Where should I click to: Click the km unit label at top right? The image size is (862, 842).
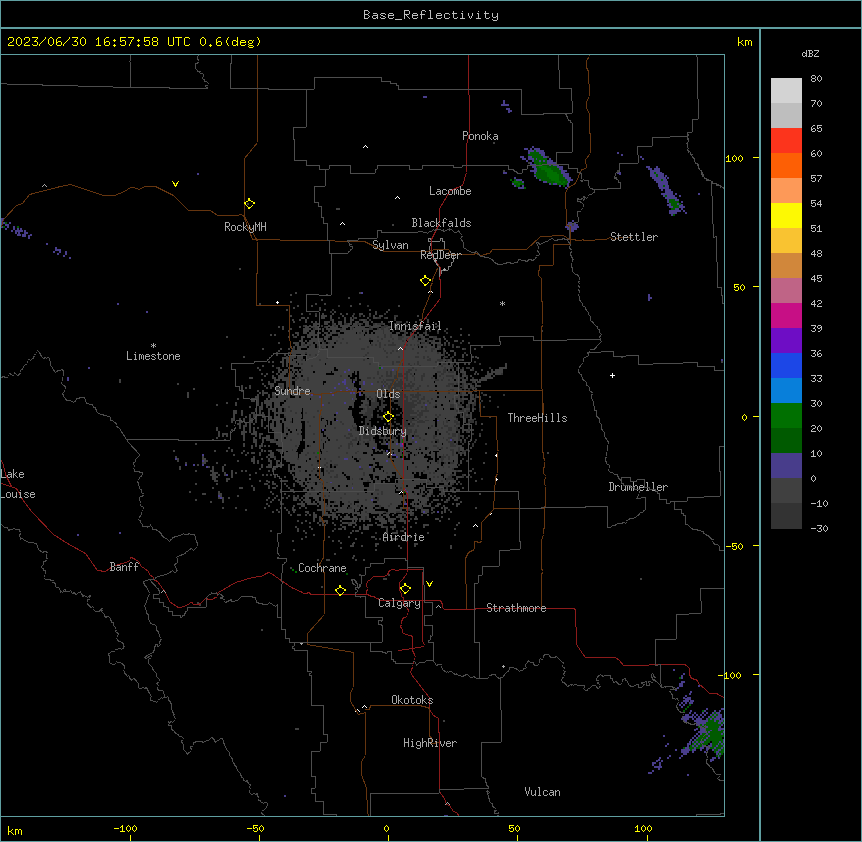pyautogui.click(x=745, y=42)
